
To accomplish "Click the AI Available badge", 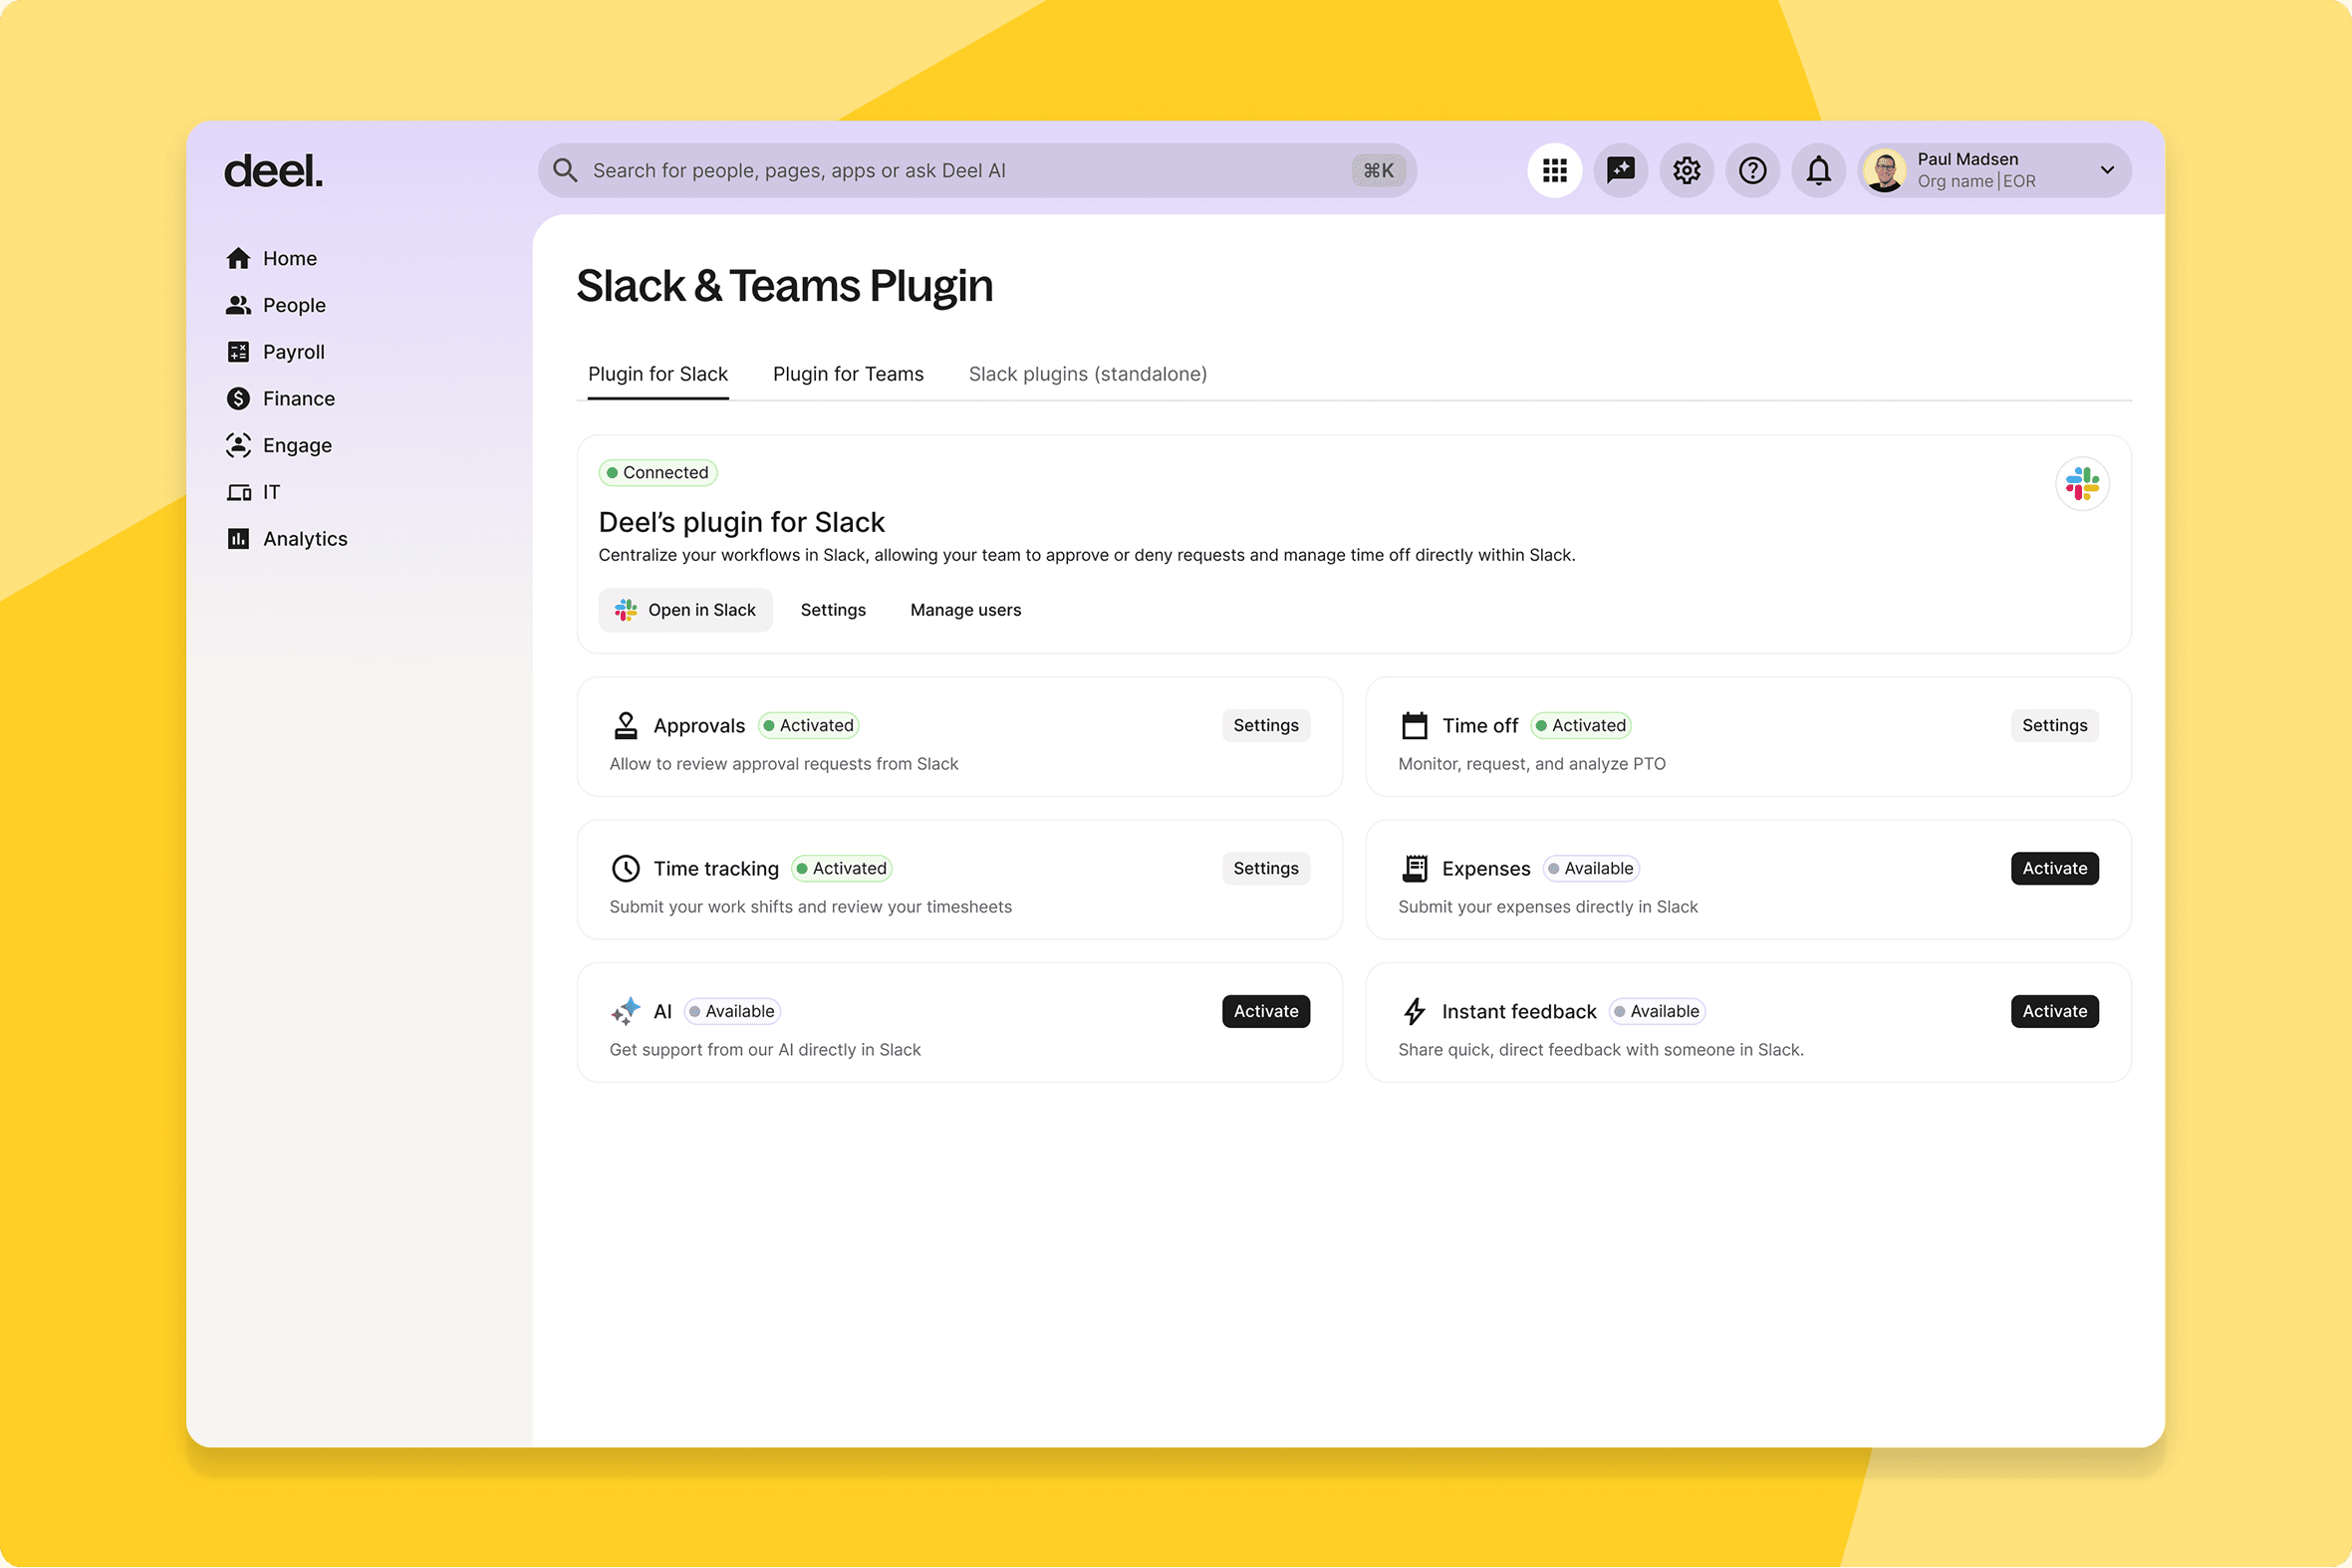I will point(731,1011).
